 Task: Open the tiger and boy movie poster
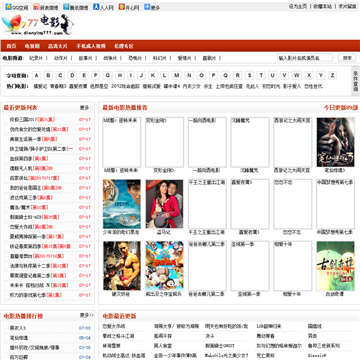tap(122, 204)
